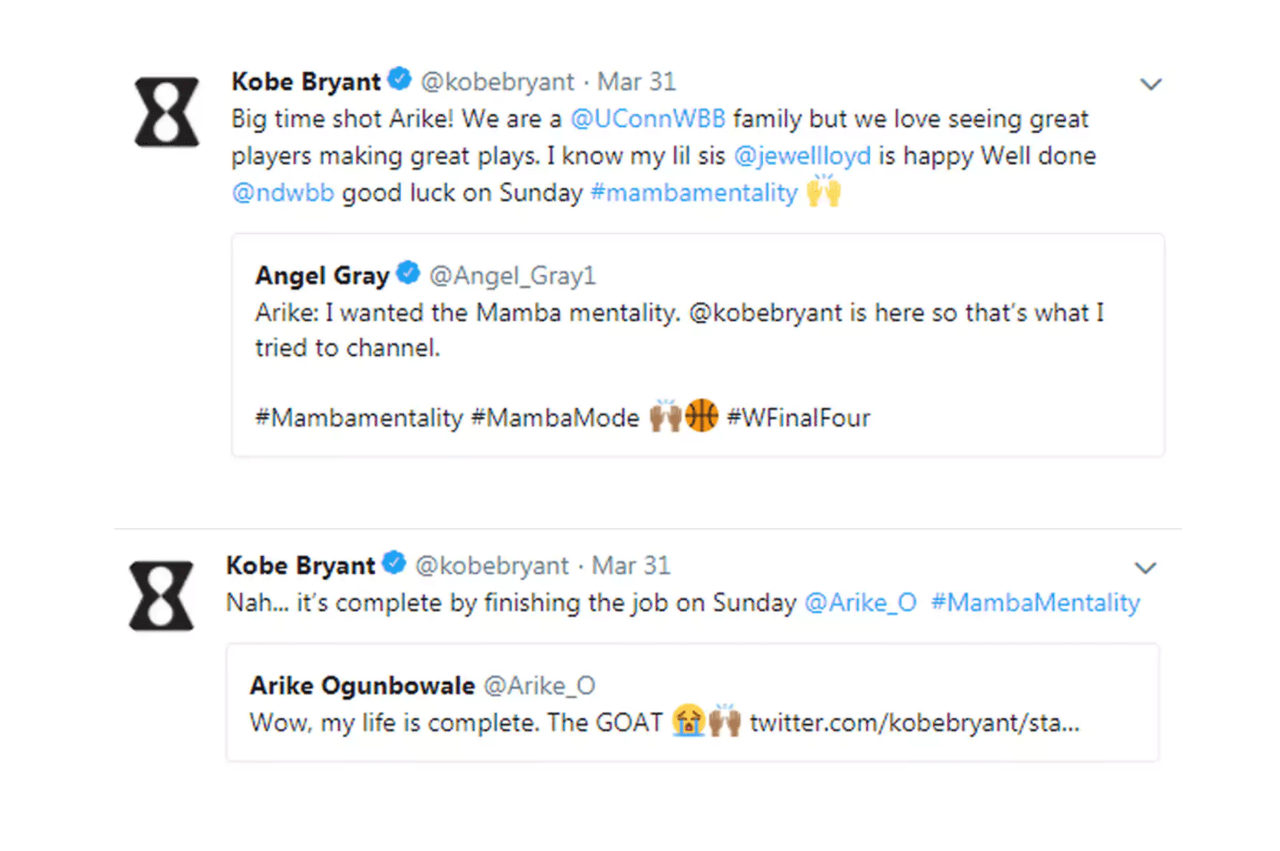Click verified badge beside Angel Gray

click(408, 273)
